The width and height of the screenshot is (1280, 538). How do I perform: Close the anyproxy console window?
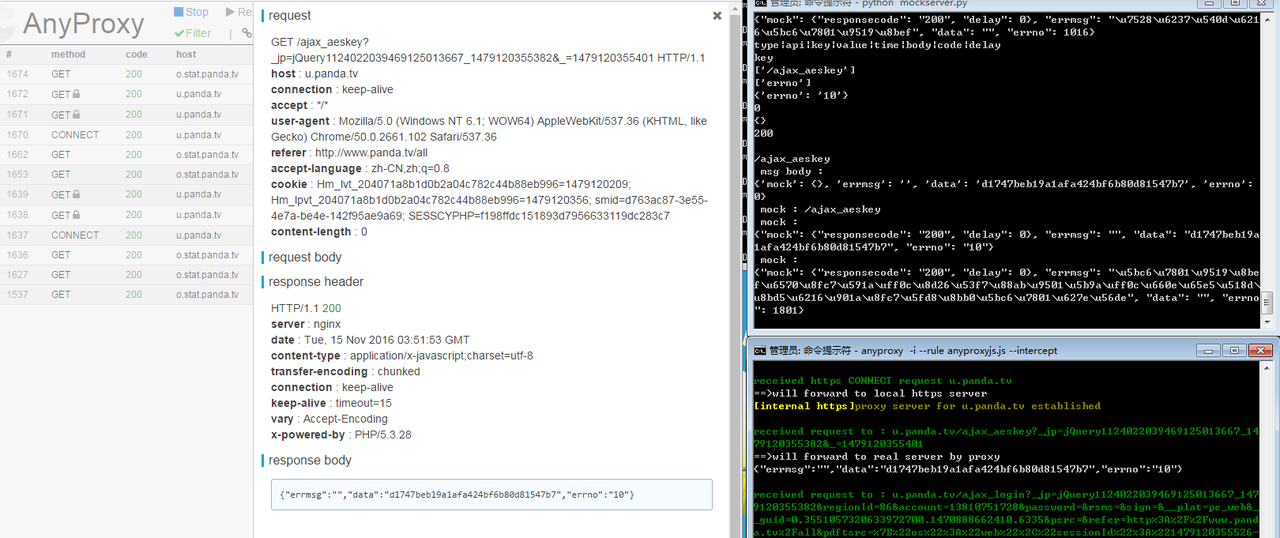coord(1259,351)
